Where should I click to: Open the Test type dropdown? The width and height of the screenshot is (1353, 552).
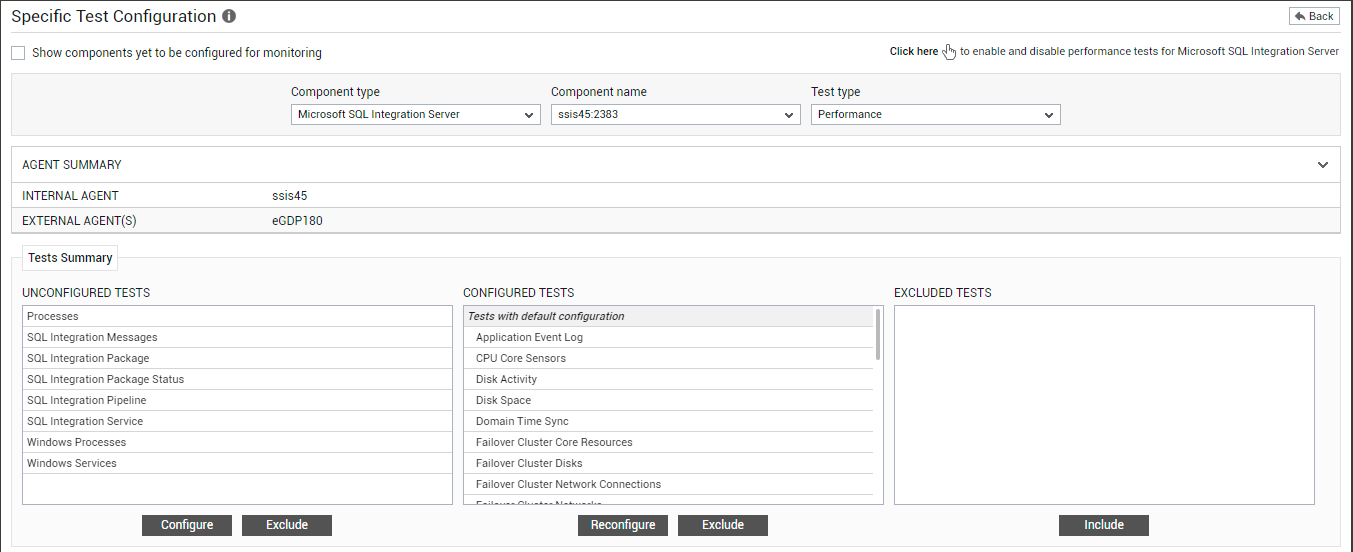(x=936, y=115)
